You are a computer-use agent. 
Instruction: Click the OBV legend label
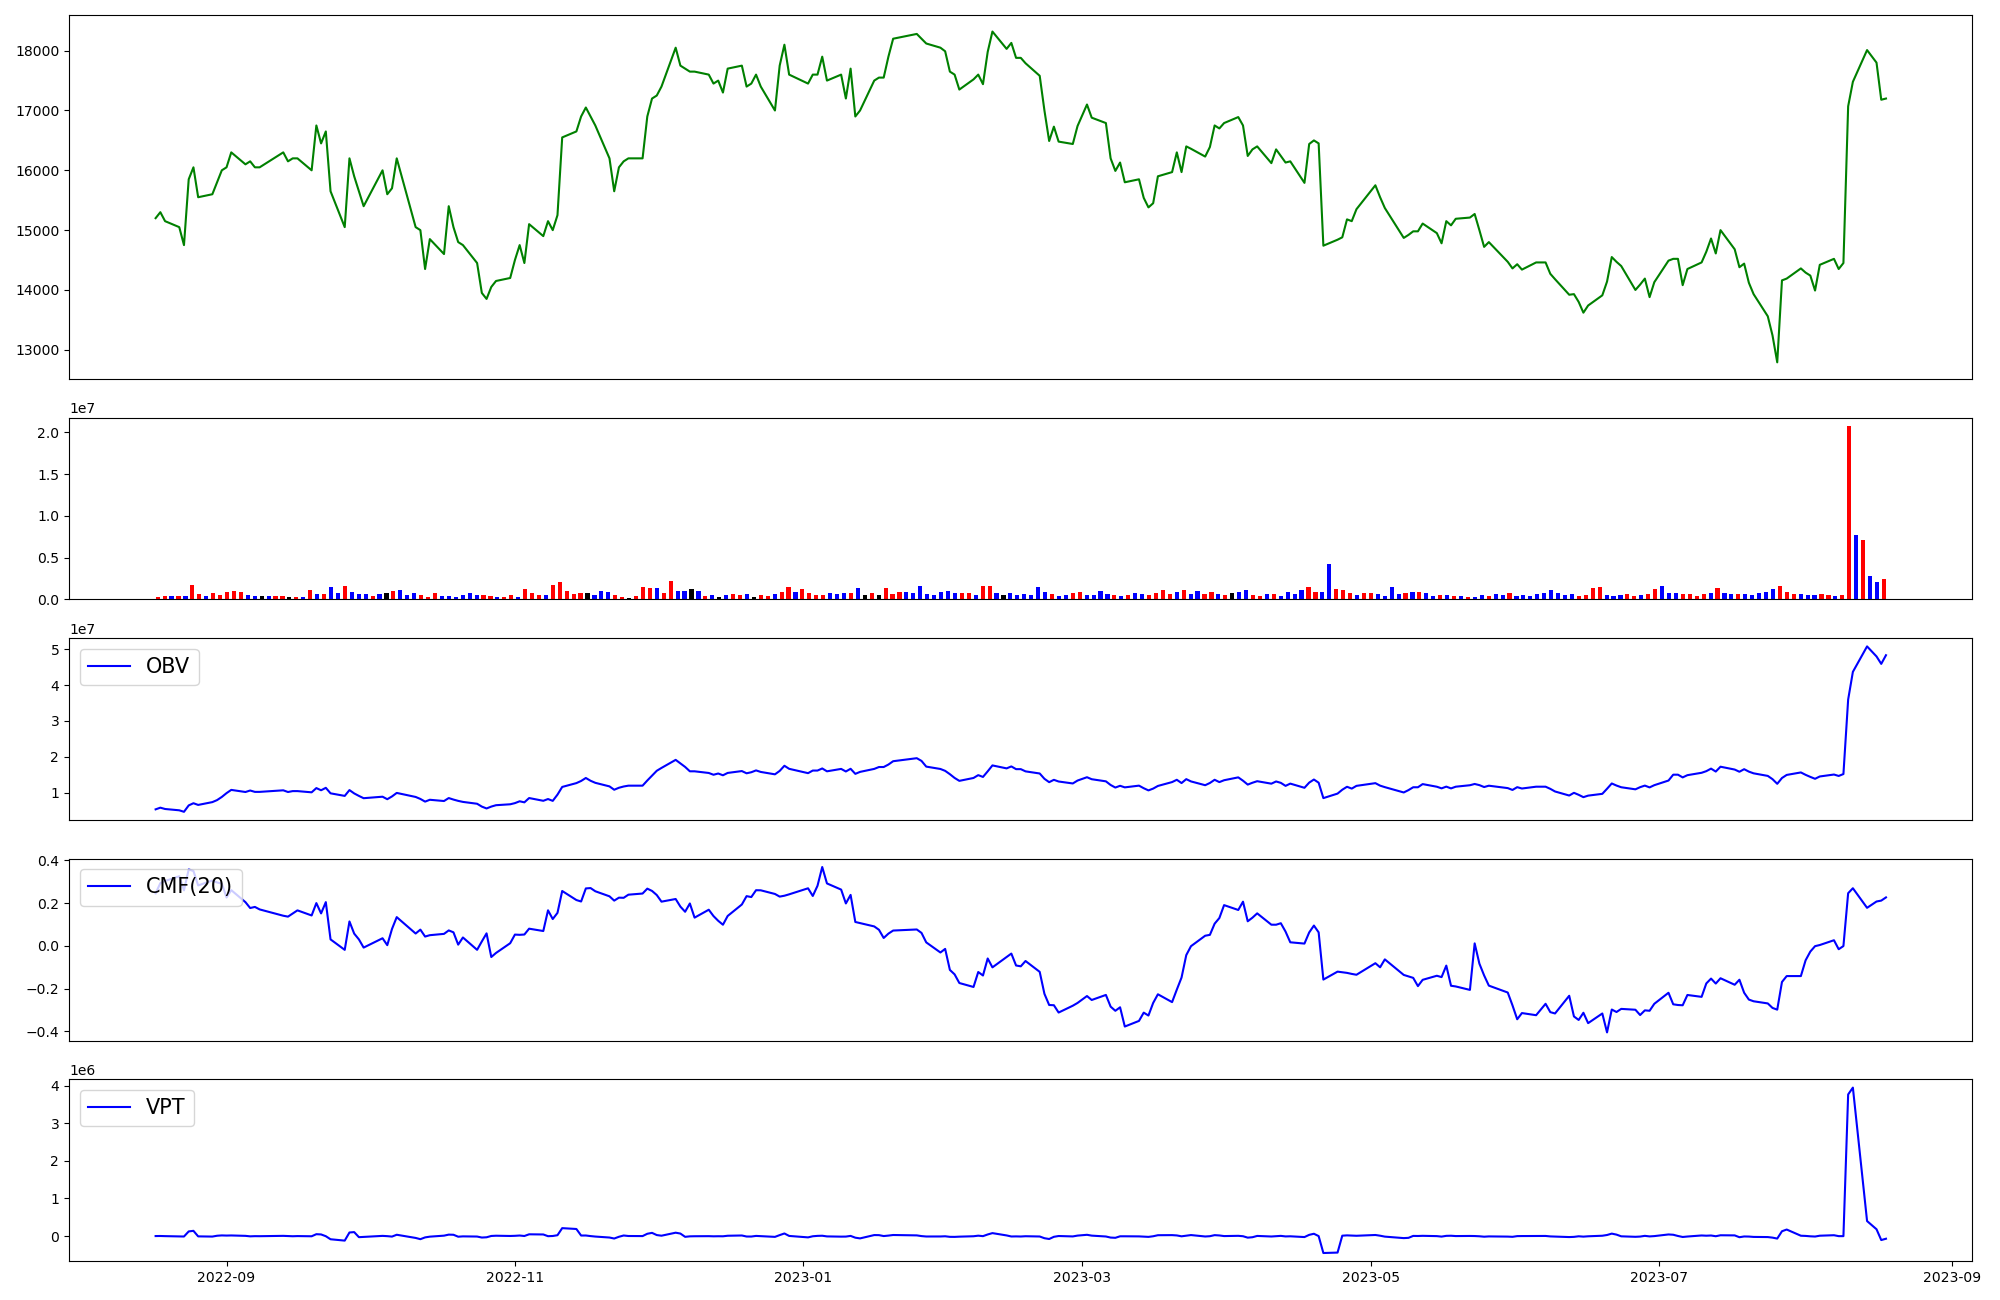[x=167, y=666]
